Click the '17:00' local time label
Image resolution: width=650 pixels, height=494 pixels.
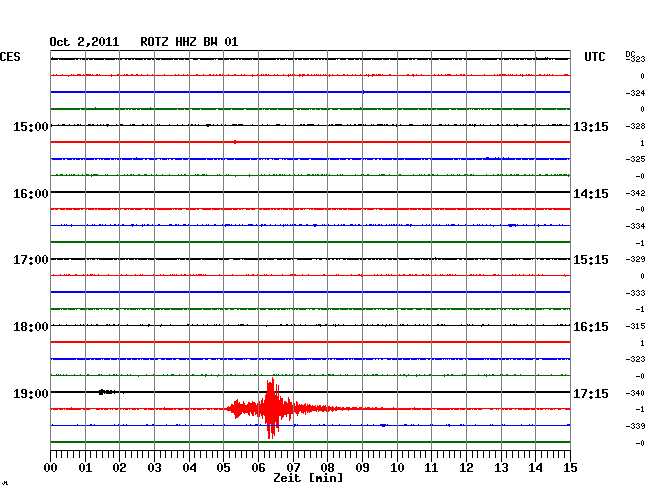point(31,260)
